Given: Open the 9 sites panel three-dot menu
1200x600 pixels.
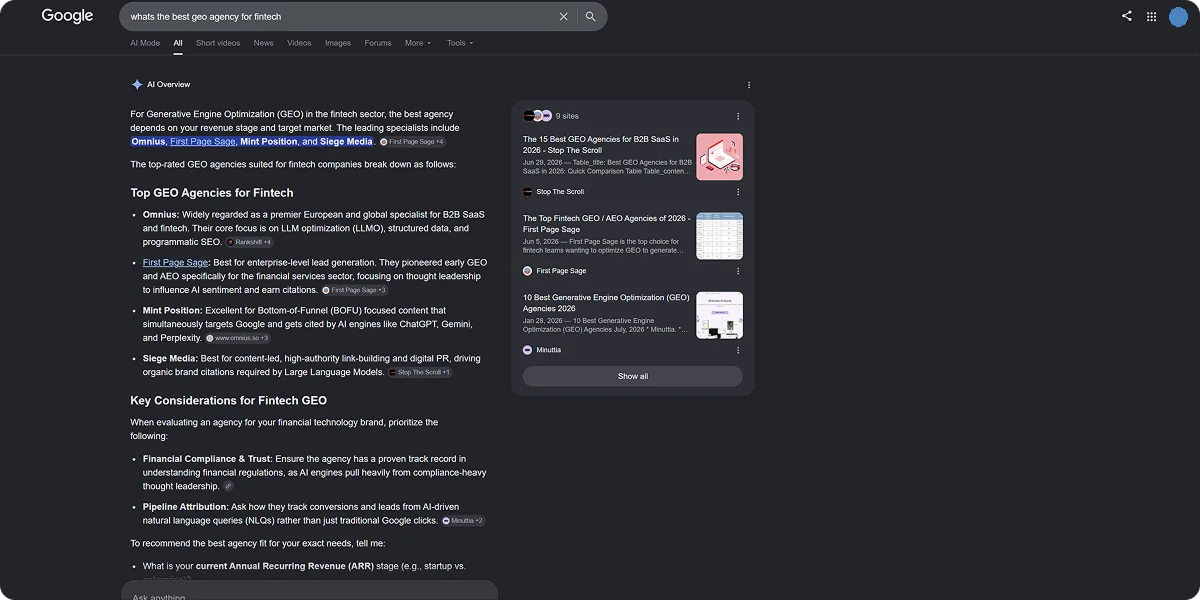Looking at the screenshot, I should pos(738,116).
